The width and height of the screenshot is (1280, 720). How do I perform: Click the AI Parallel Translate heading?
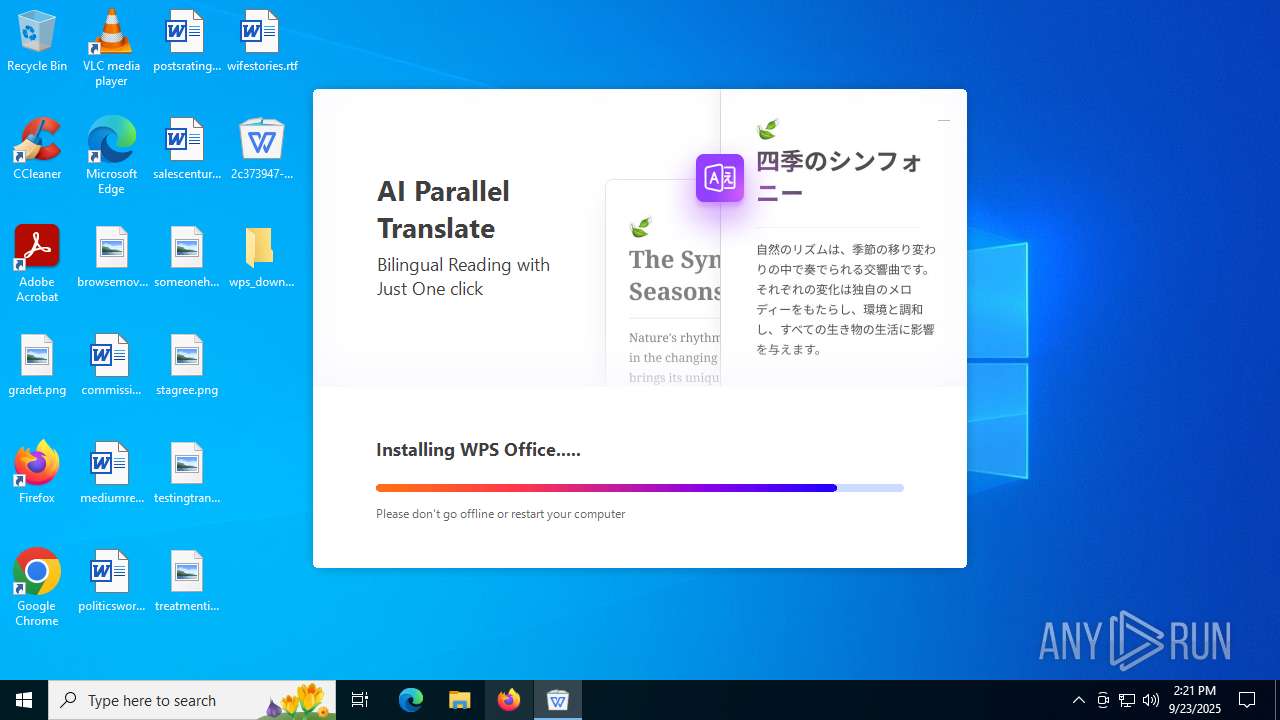443,209
